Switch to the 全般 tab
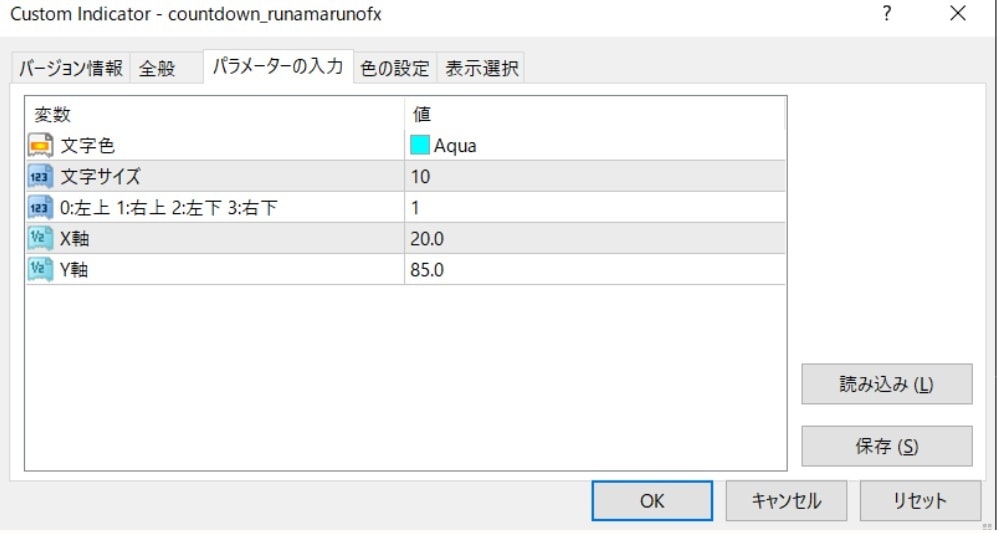997x533 pixels. click(x=167, y=69)
